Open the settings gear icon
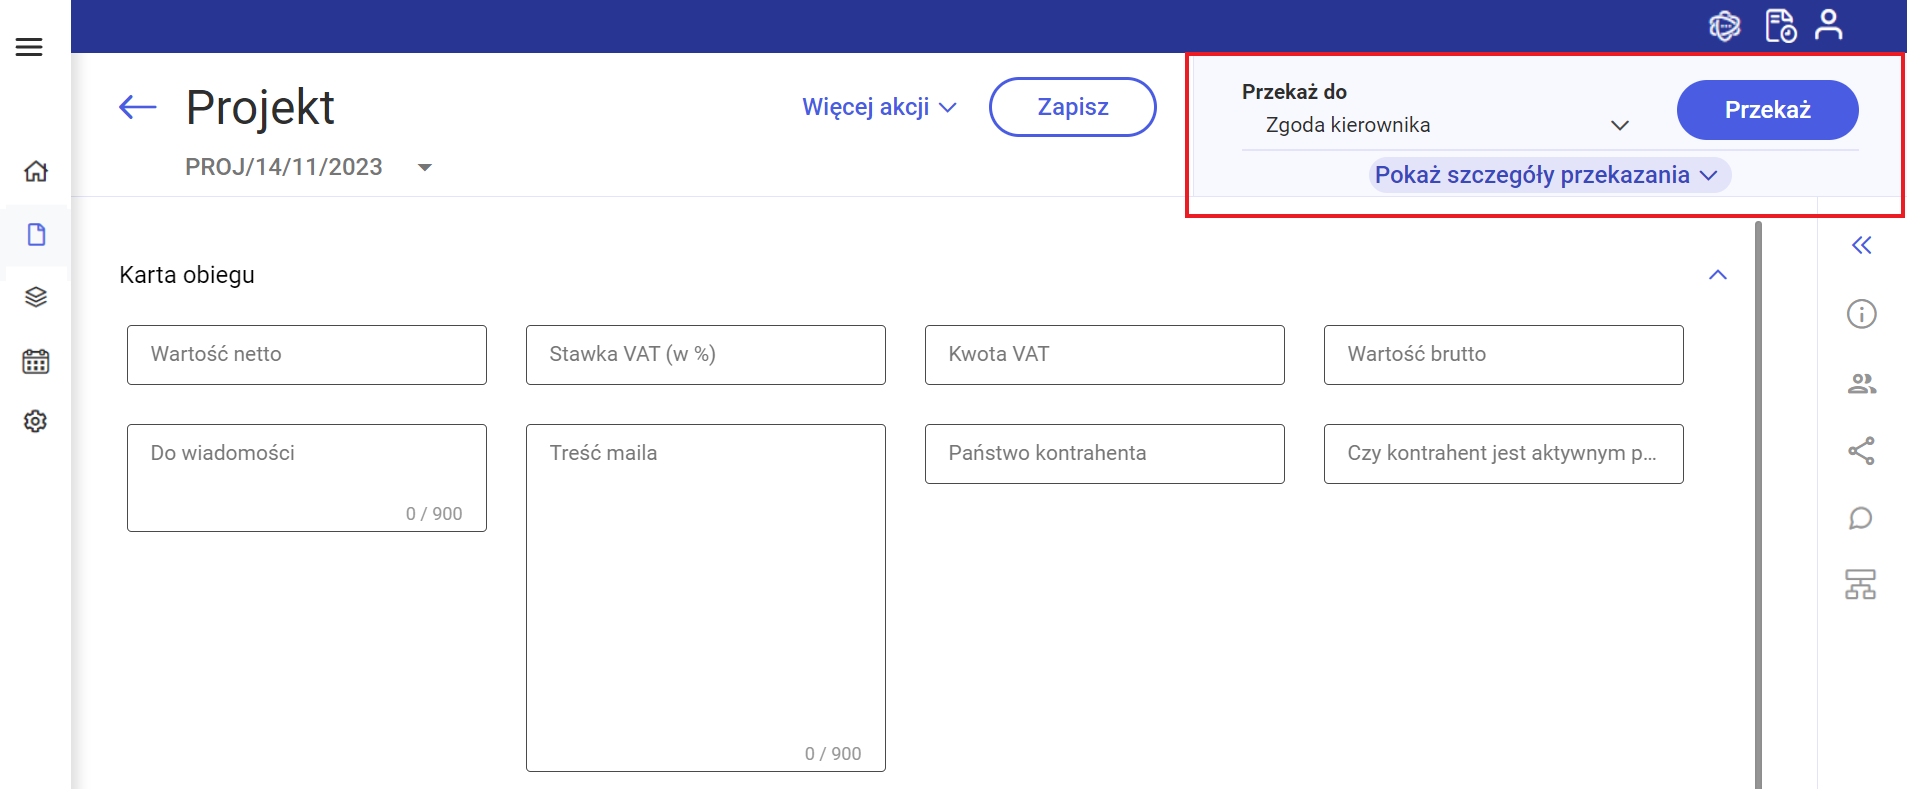Screen dimensions: 1907x789 [36, 421]
